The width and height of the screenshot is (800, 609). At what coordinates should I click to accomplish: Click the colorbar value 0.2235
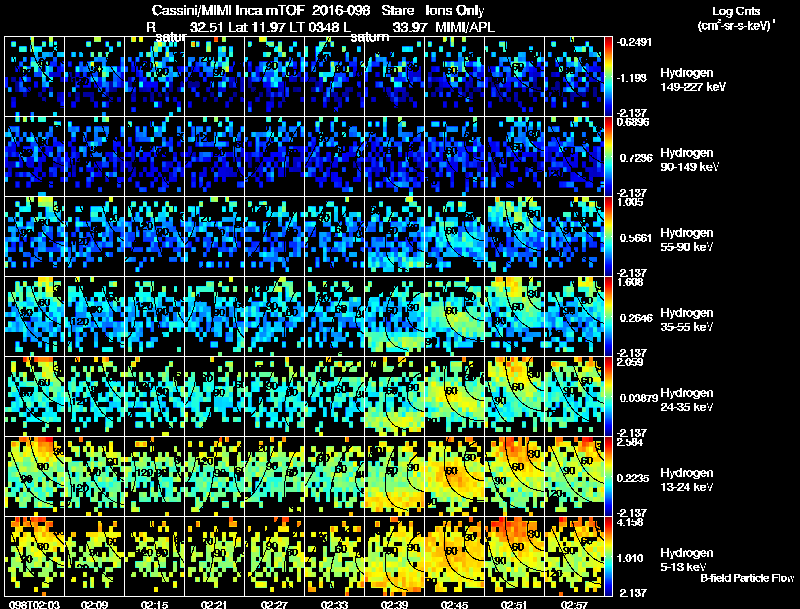(636, 478)
